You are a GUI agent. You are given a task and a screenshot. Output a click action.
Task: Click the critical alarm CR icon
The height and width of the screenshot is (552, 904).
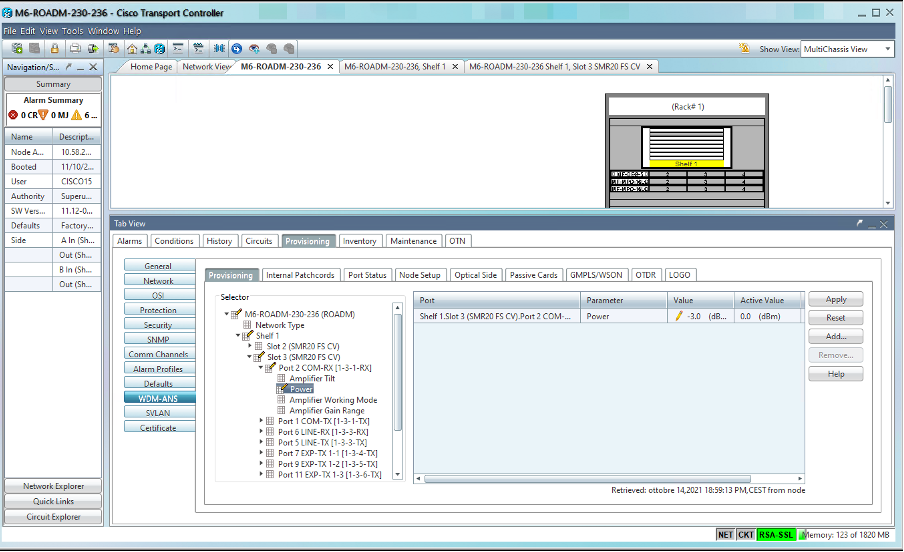click(x=13, y=115)
